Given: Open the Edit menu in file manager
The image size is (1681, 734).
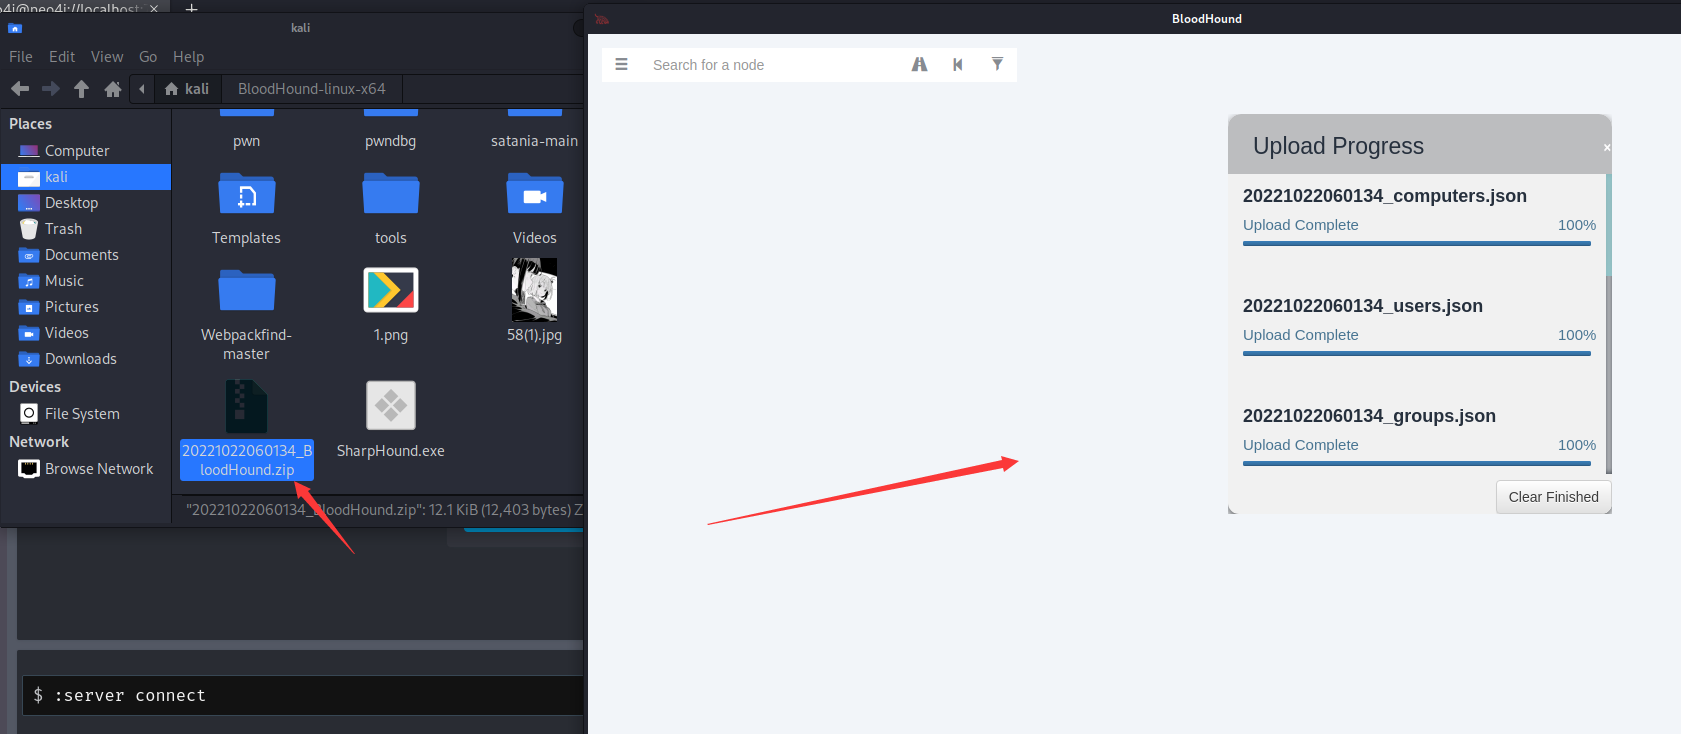Looking at the screenshot, I should [62, 57].
